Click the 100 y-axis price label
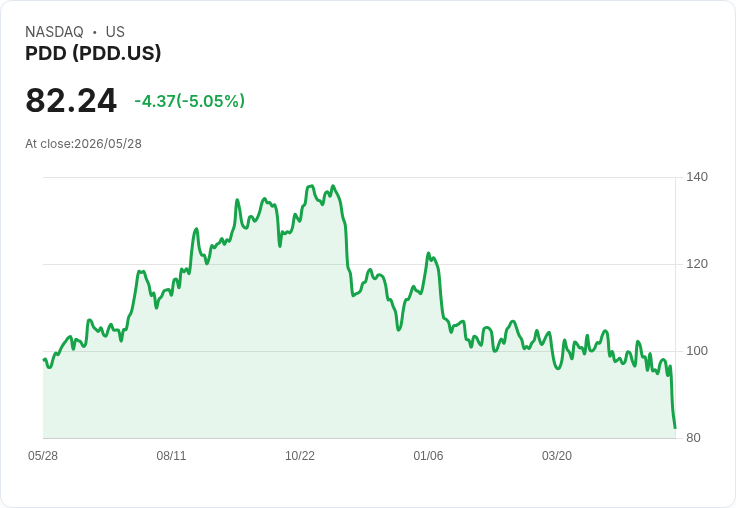The image size is (736, 508). [x=697, y=351]
